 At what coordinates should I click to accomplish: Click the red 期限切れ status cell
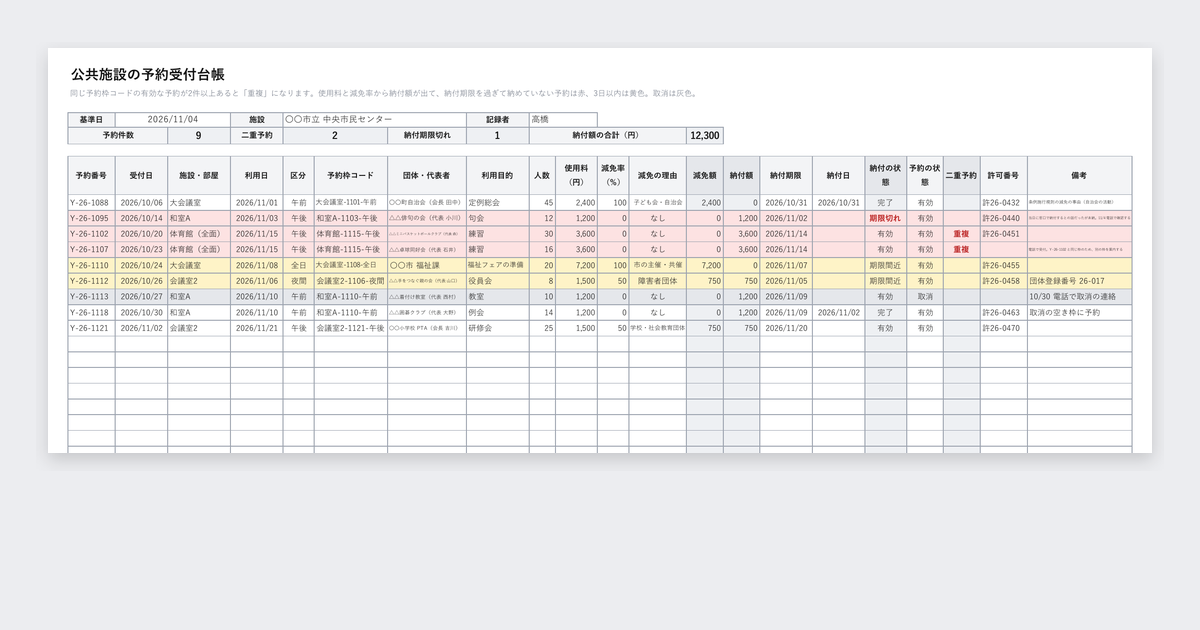pos(886,218)
